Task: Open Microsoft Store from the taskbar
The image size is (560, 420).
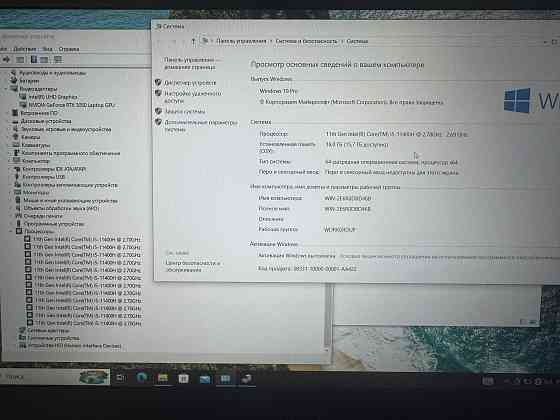Action: (183, 378)
